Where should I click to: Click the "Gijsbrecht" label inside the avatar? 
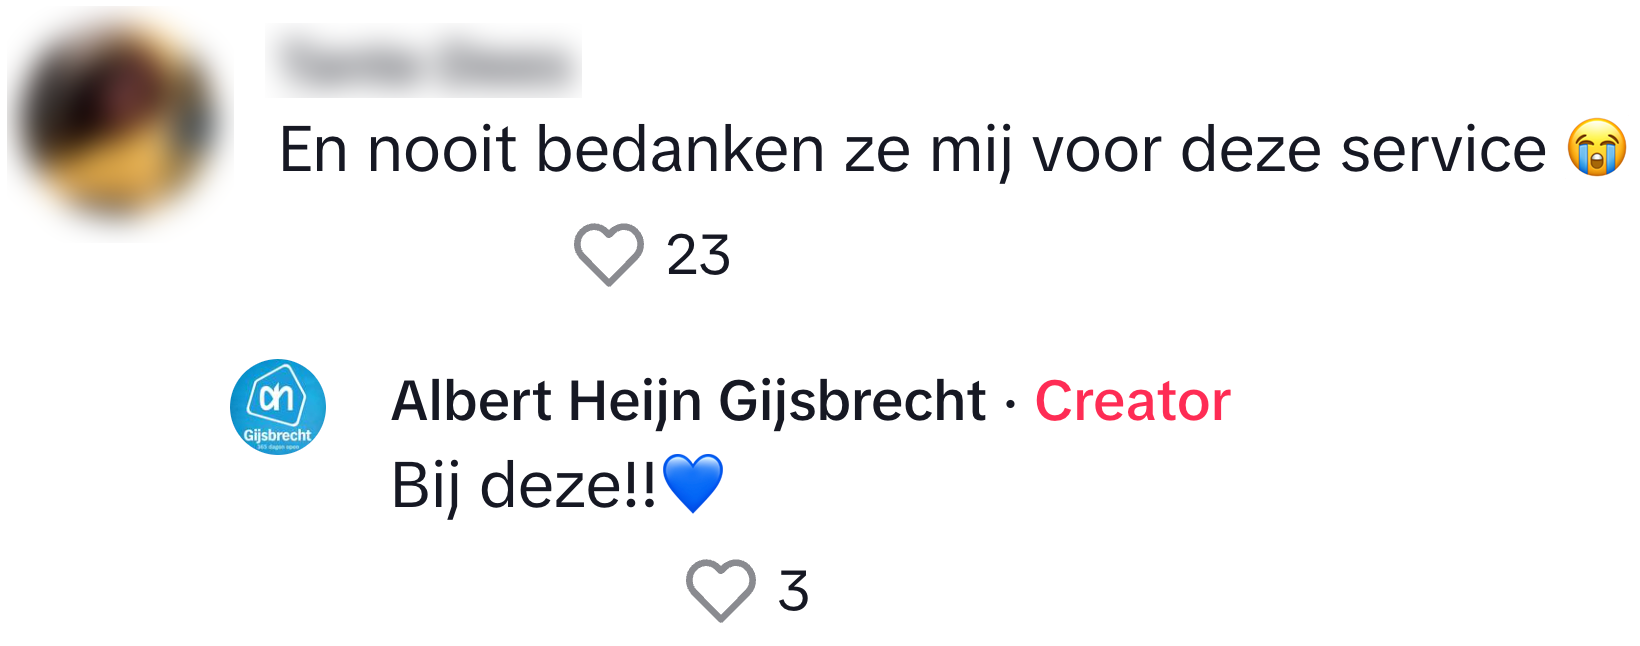tap(277, 435)
